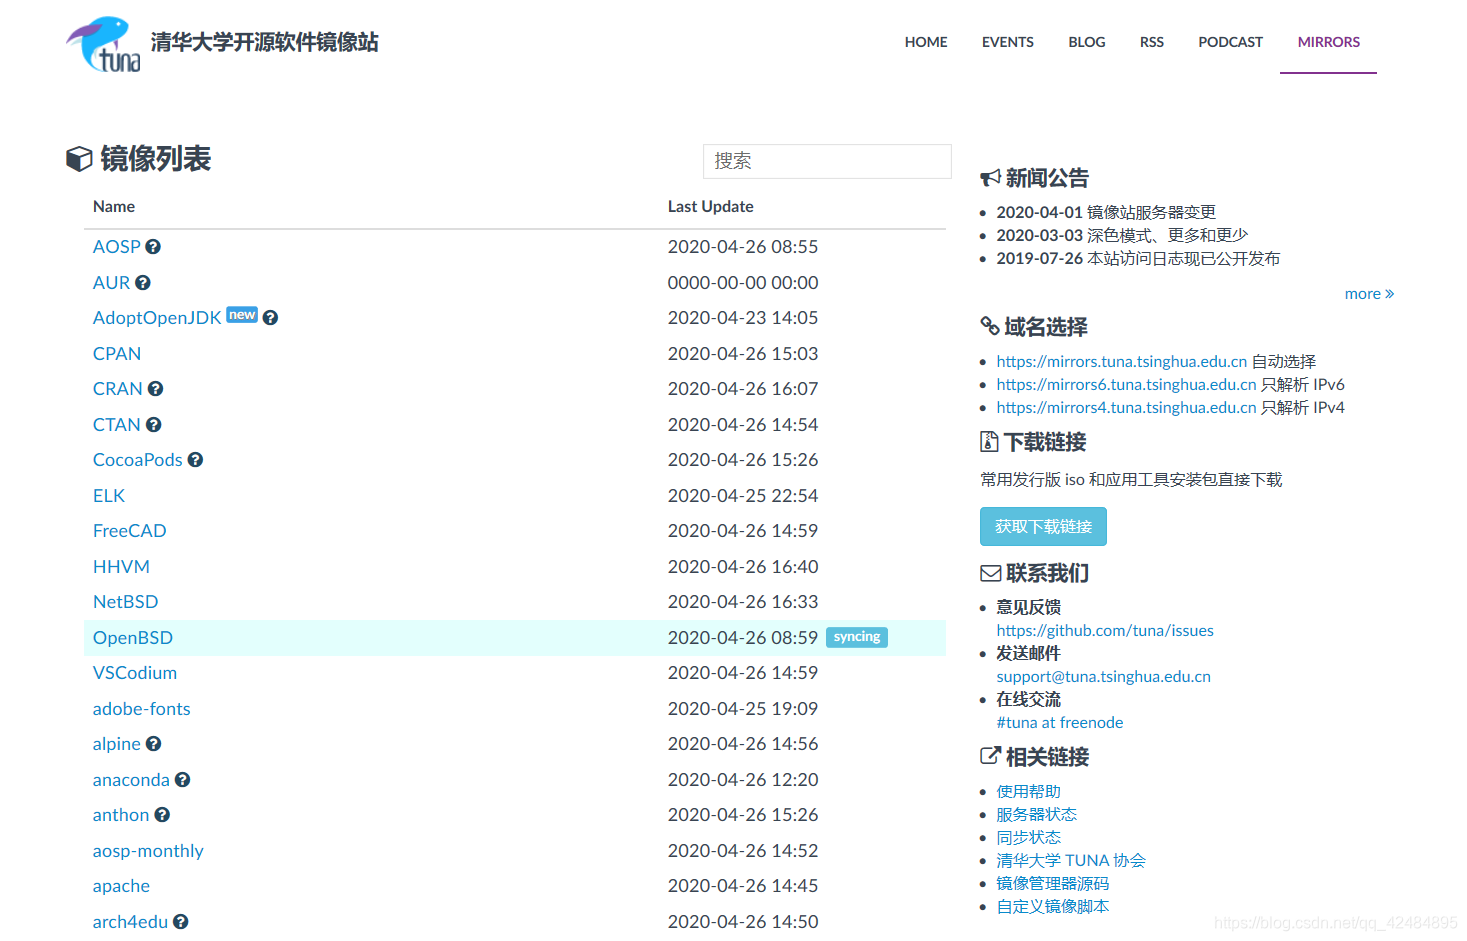Screen dimensions: 1467x941
Task: Open the NetBSD mirror link
Action: pos(126,602)
